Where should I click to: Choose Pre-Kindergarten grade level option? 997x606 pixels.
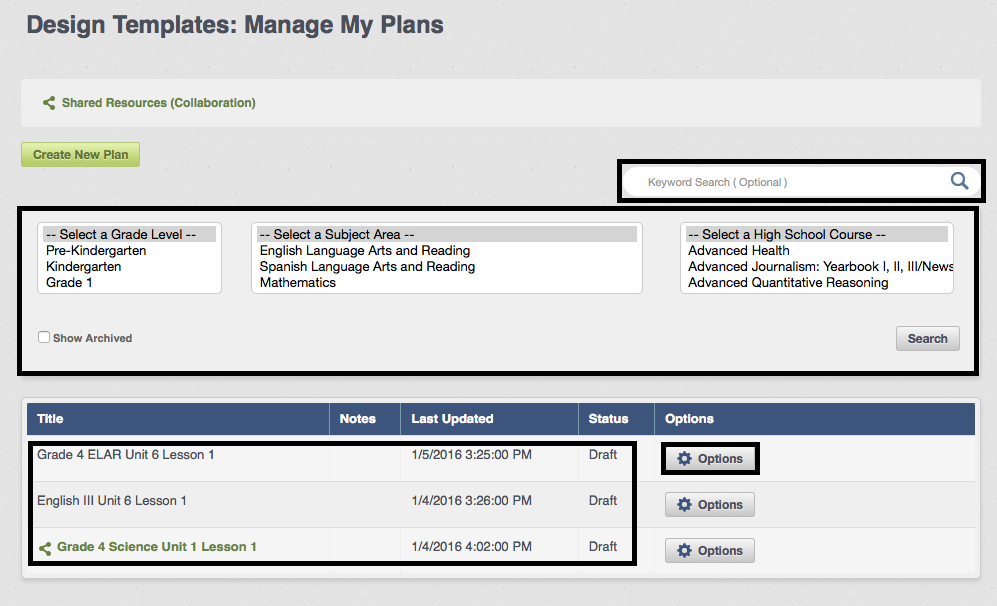[96, 251]
